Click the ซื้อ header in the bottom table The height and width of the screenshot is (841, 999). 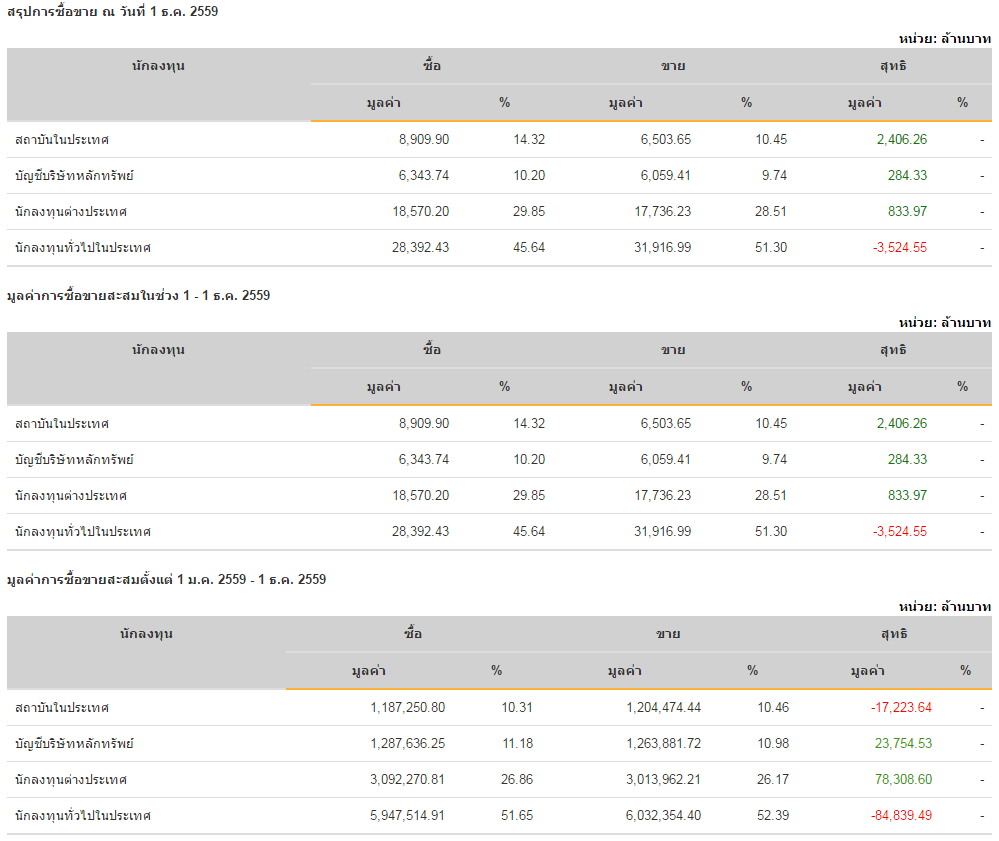click(x=413, y=634)
